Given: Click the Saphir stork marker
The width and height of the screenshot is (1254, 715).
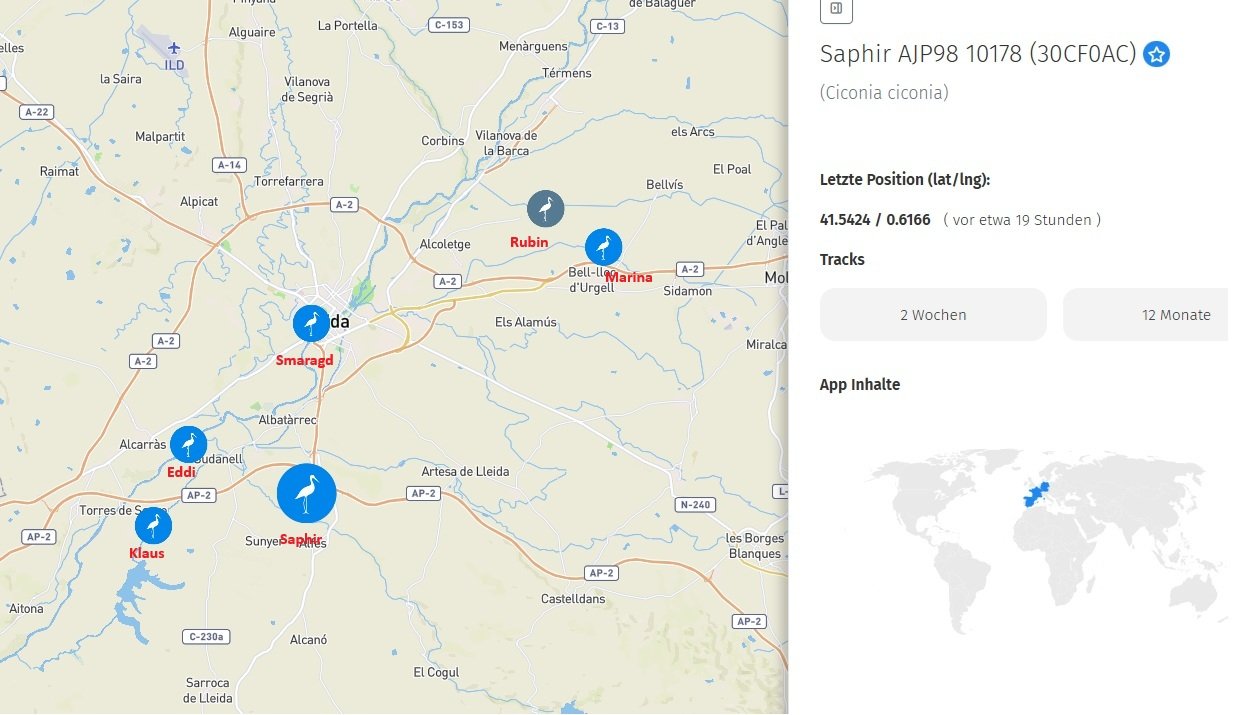Looking at the screenshot, I should (306, 493).
